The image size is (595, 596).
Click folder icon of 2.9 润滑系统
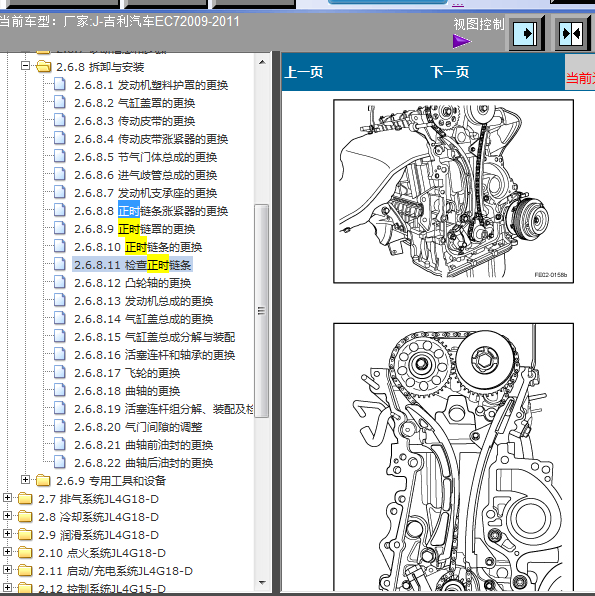[25, 534]
